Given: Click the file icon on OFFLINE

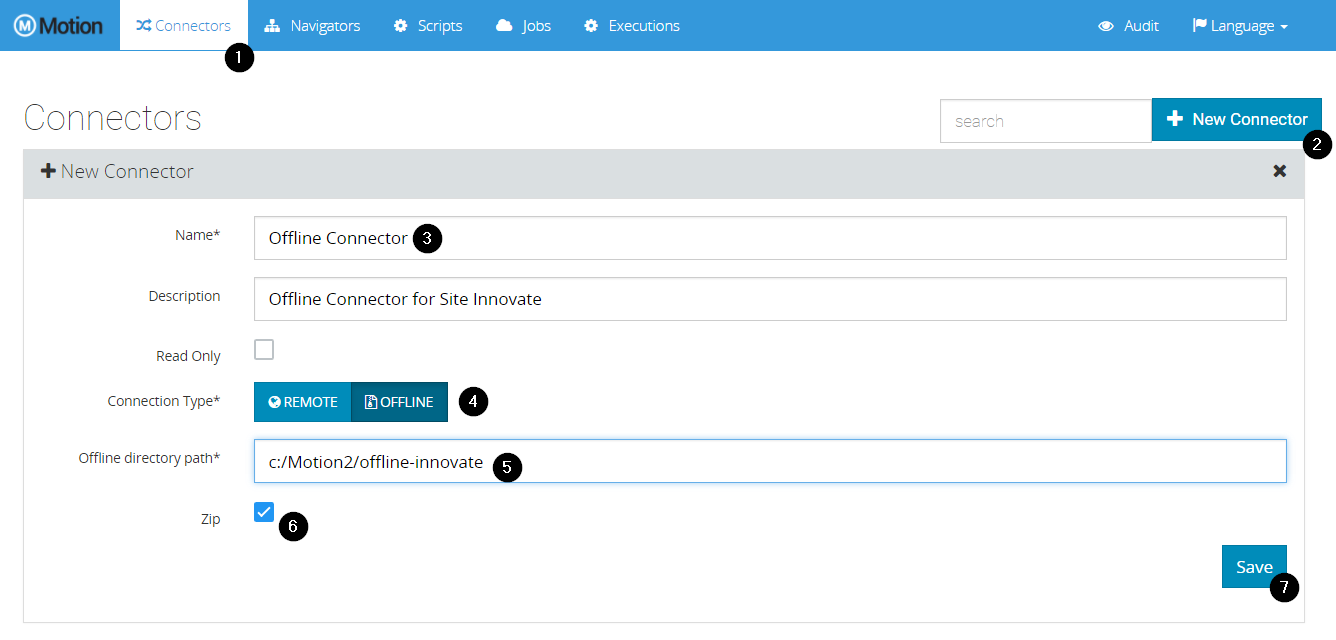Looking at the screenshot, I should (371, 402).
